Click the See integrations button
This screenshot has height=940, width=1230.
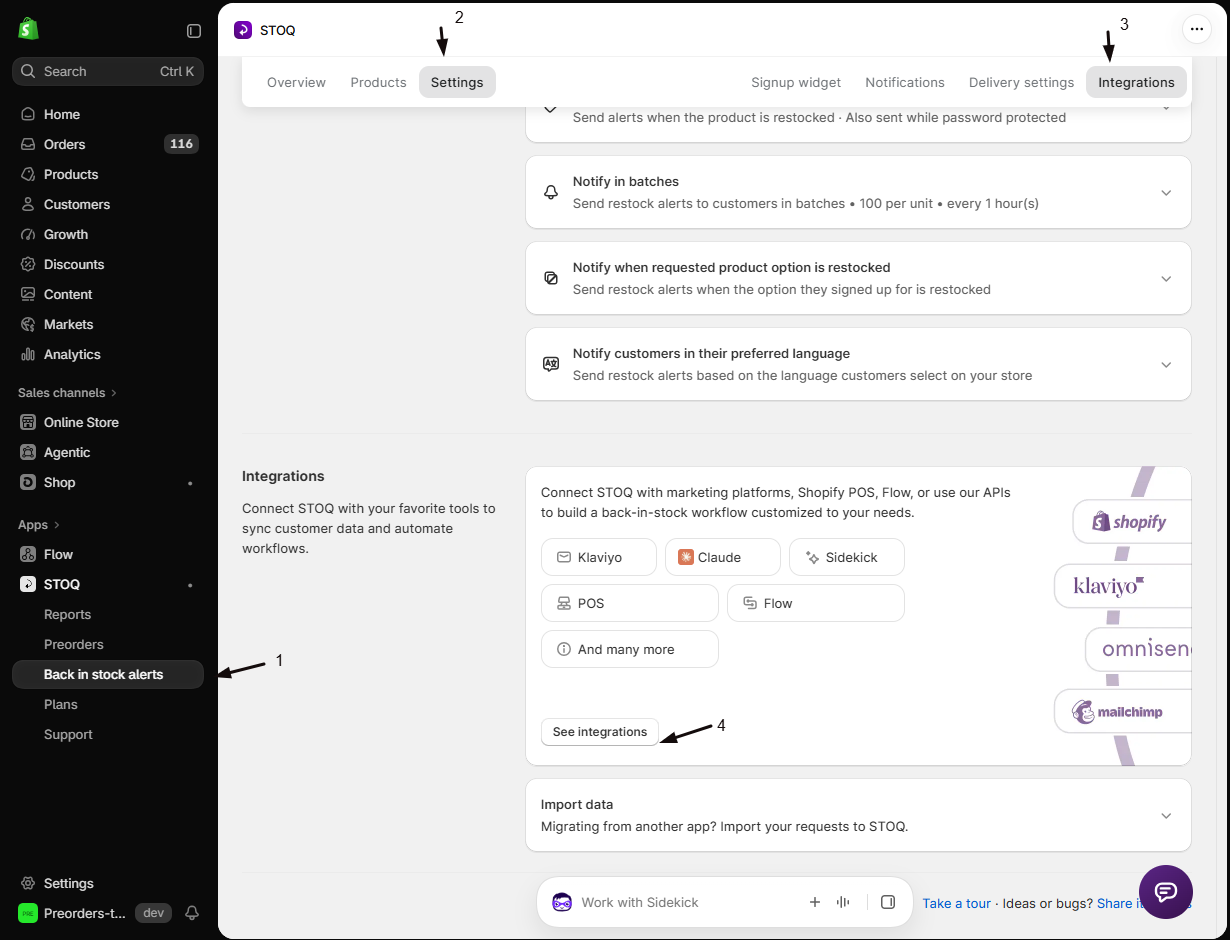[600, 732]
